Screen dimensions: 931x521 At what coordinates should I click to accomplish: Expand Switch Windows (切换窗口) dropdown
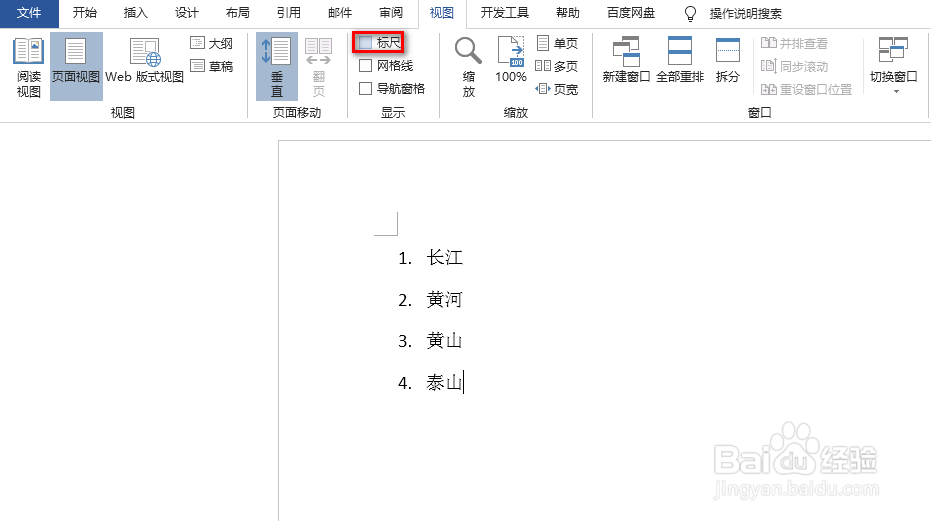(894, 65)
